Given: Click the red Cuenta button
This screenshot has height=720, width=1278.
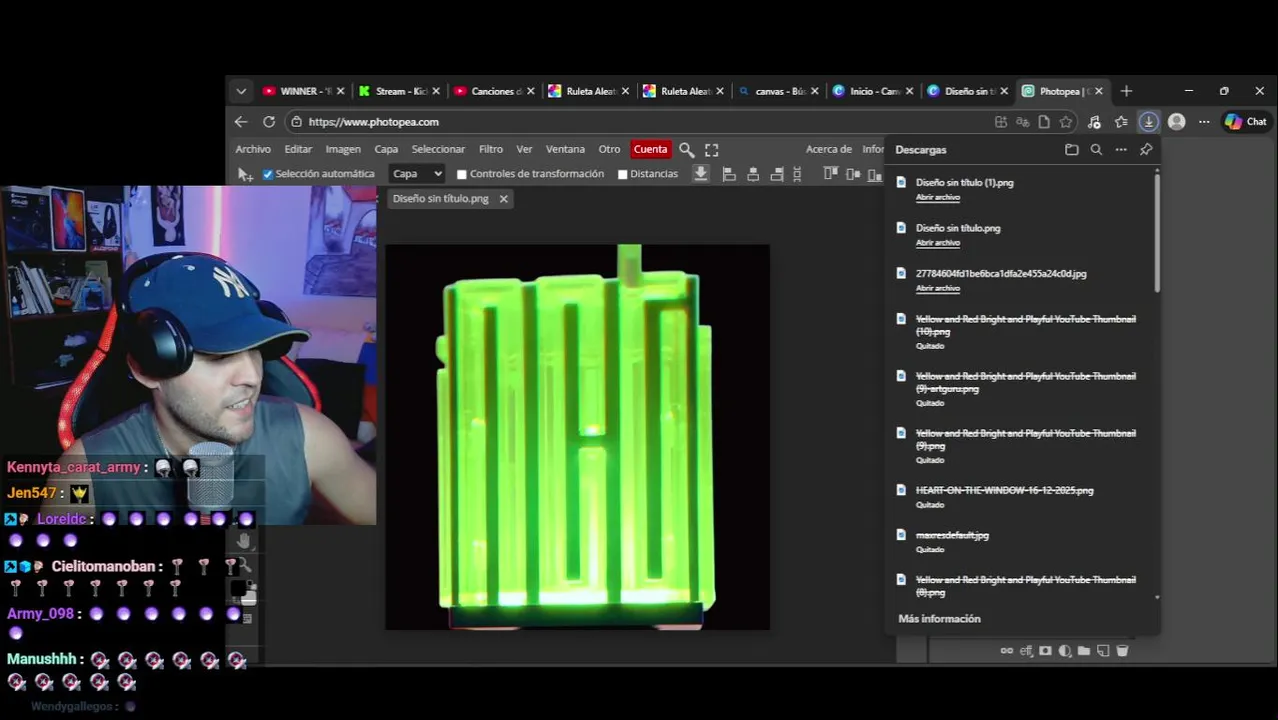Looking at the screenshot, I should click(650, 149).
